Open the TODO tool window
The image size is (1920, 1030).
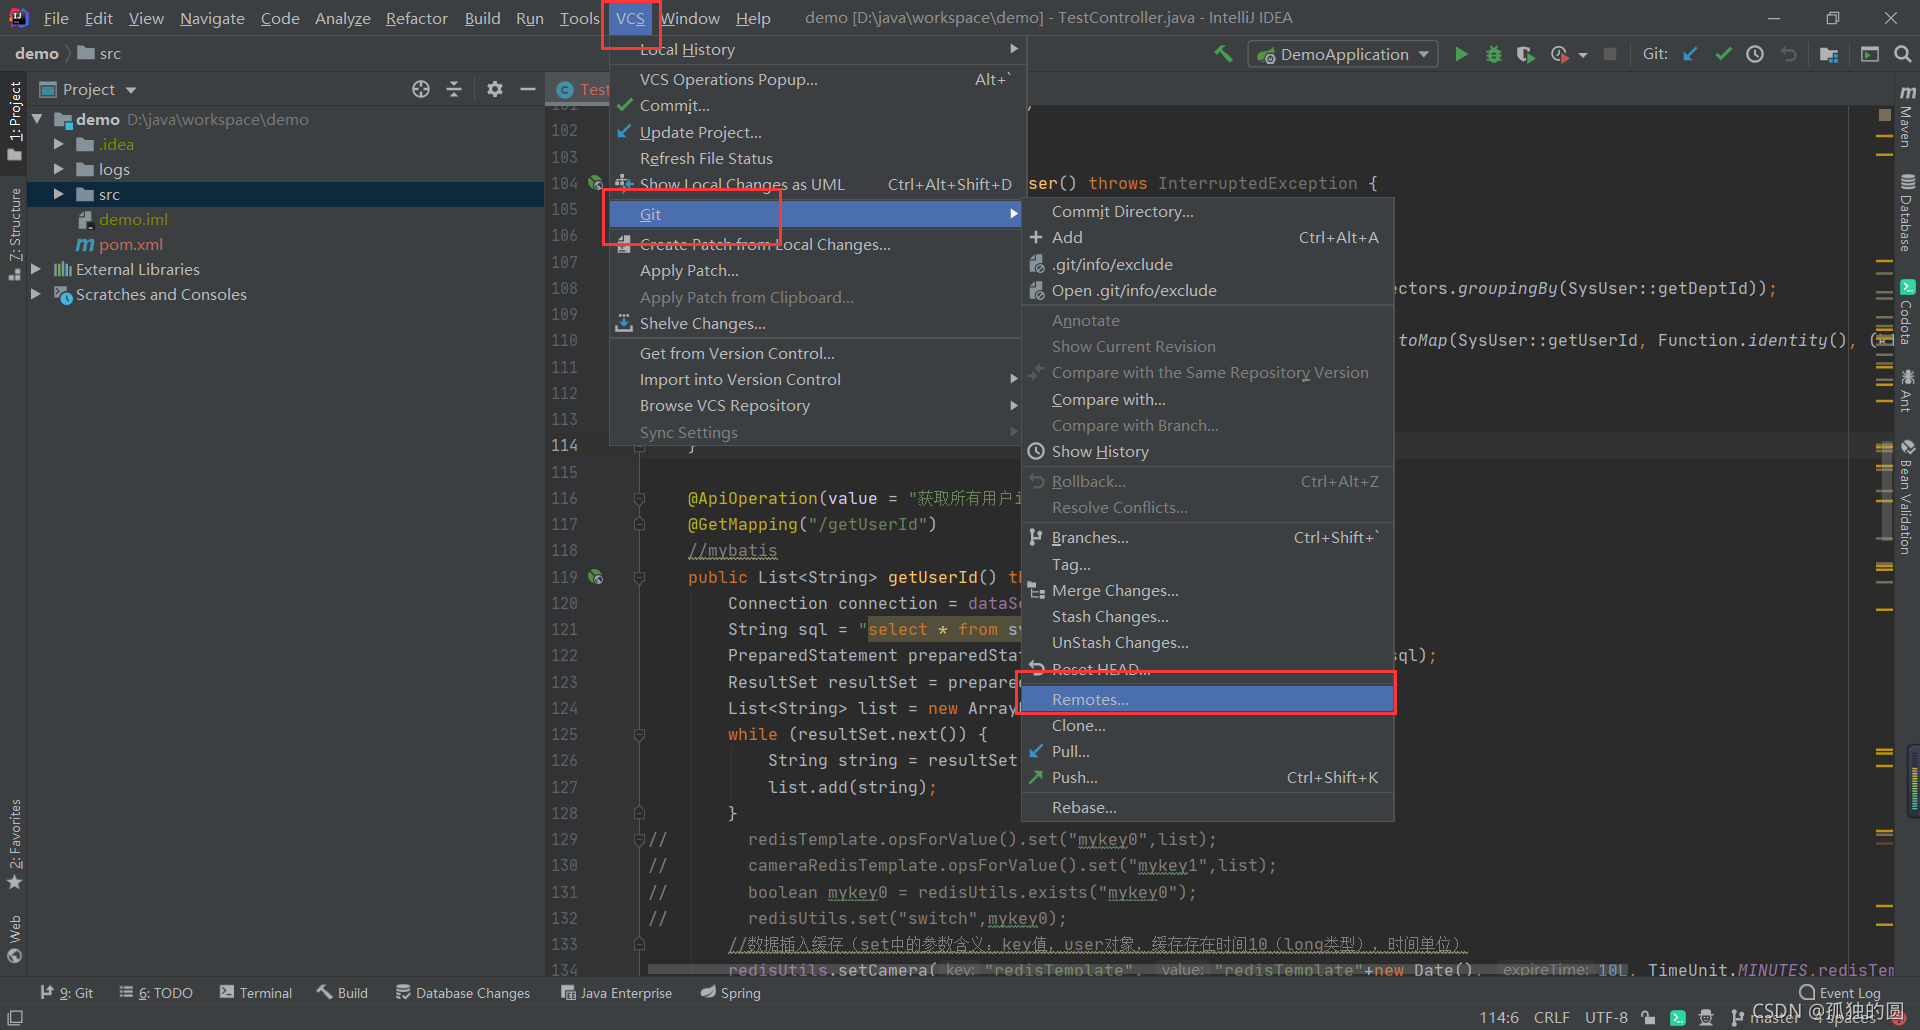tap(156, 993)
